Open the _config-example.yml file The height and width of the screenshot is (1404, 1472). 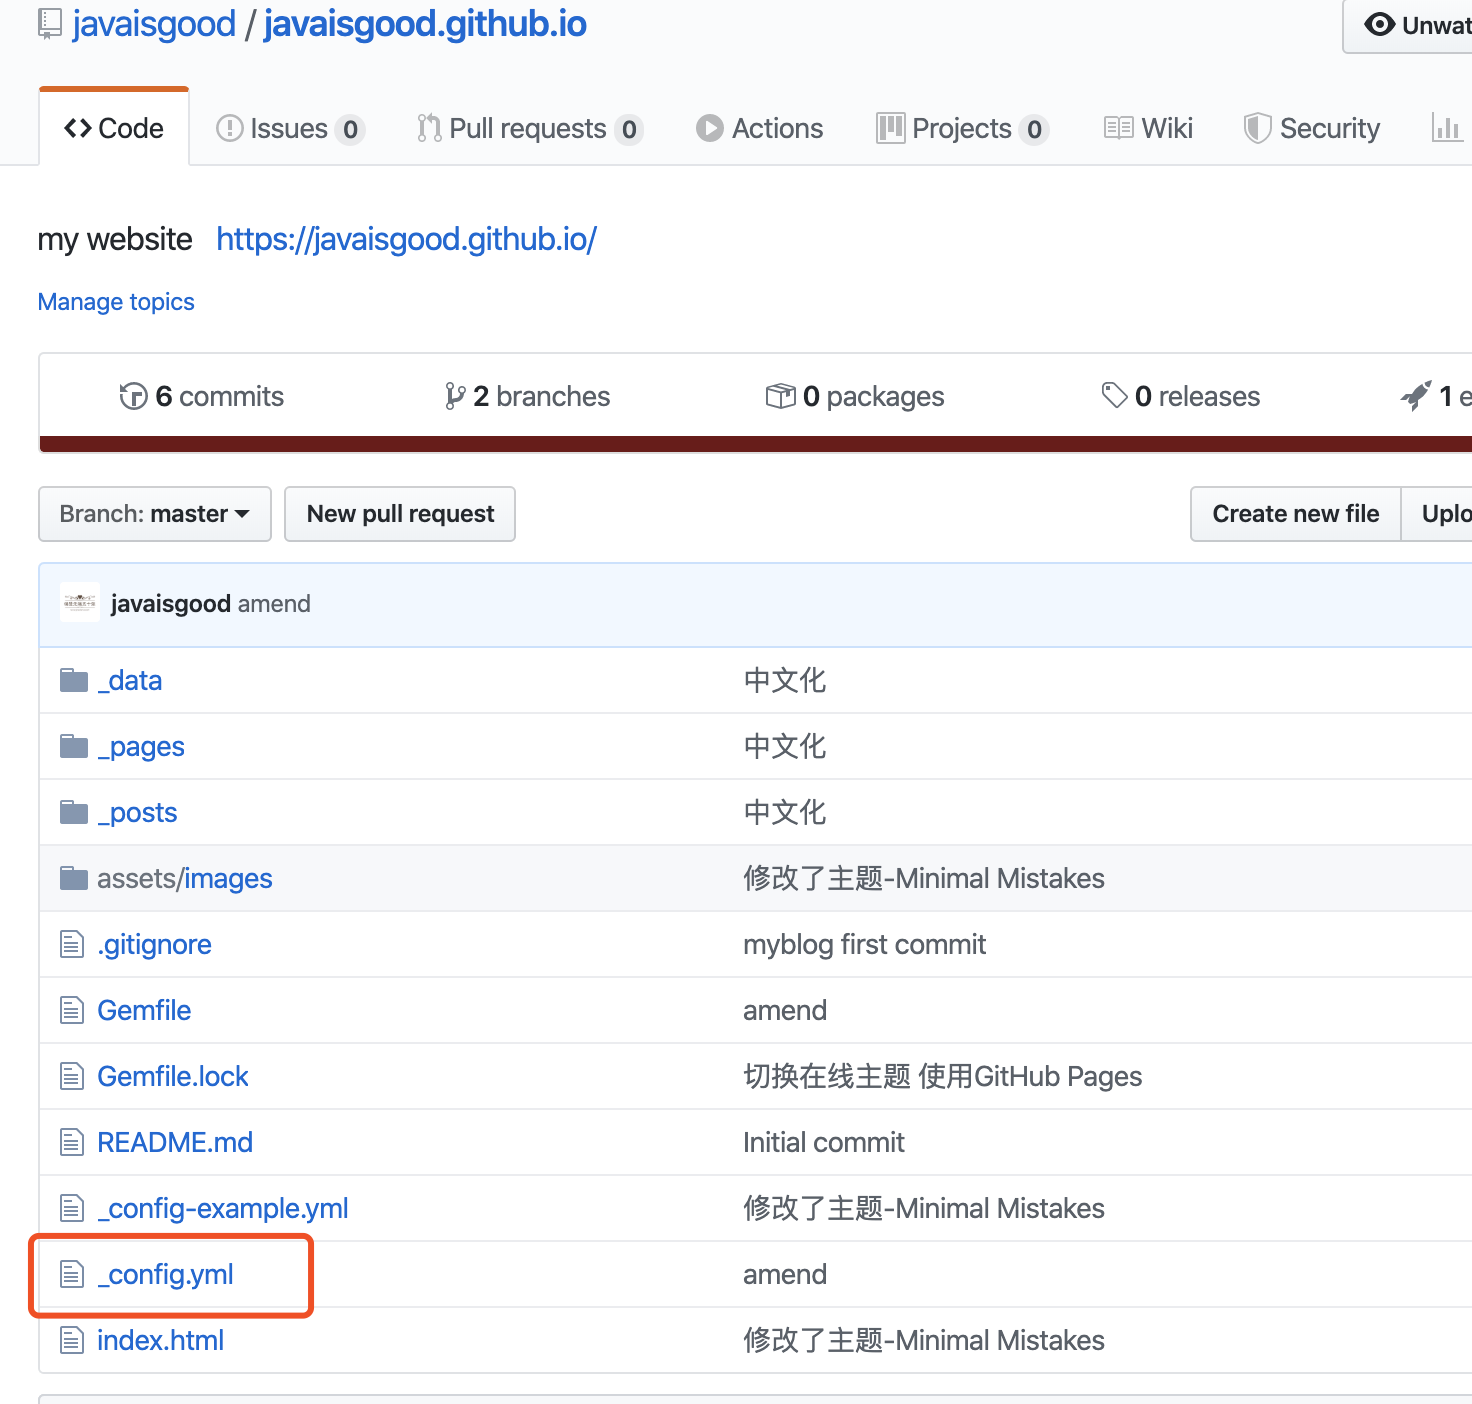point(223,1209)
